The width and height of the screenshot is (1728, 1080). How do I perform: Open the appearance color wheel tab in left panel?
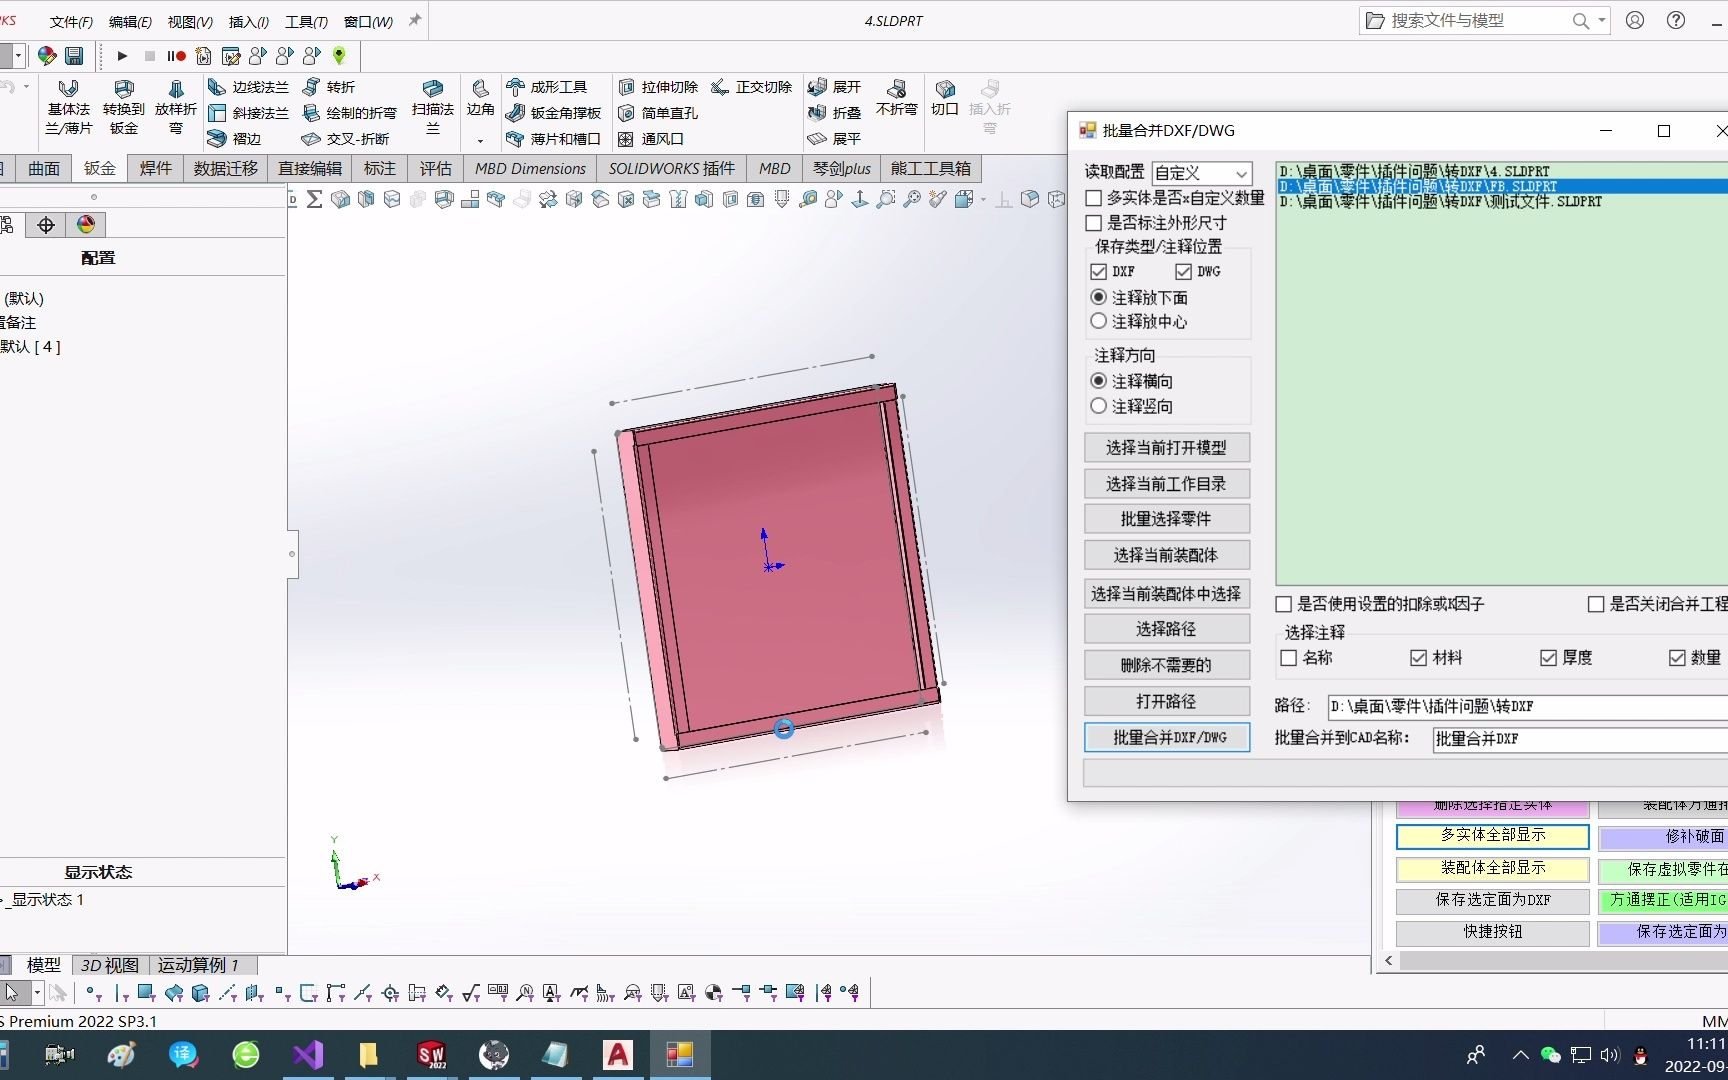pos(86,225)
